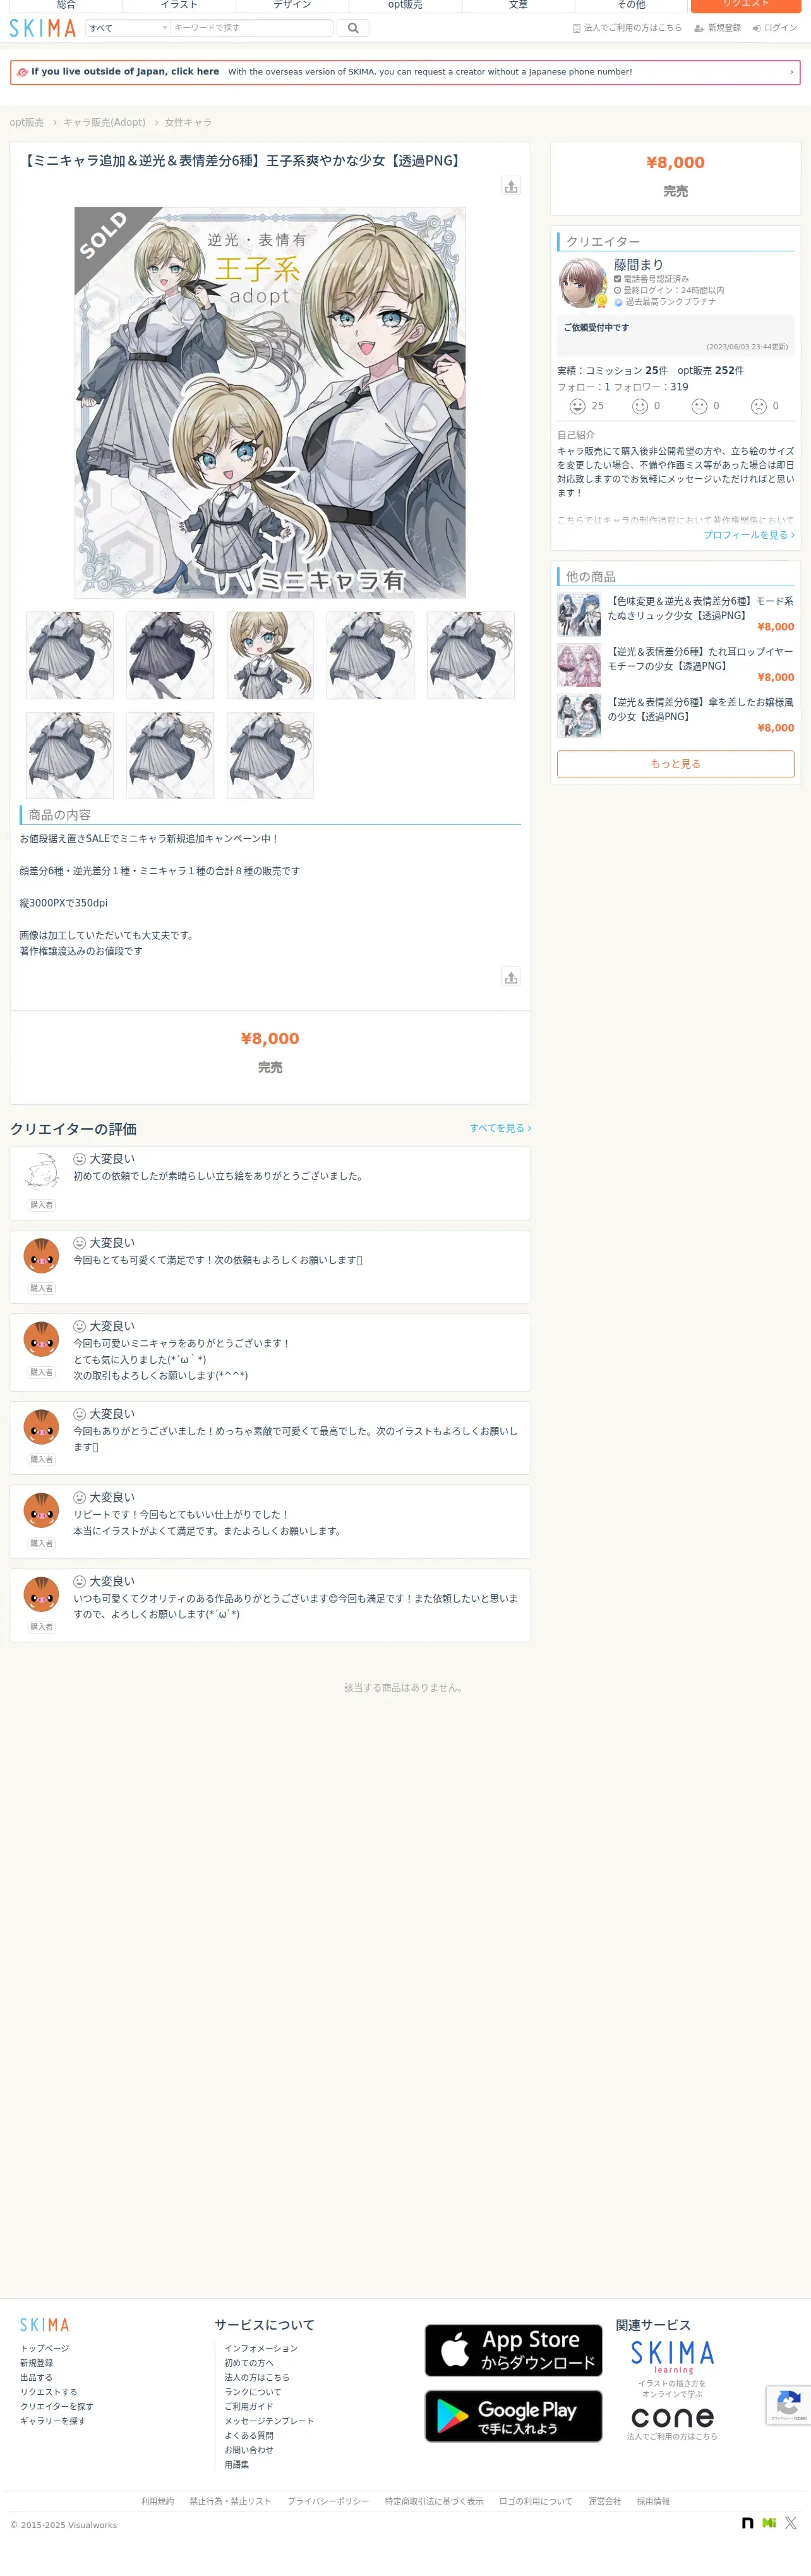Open the すべて category dropdown
The image size is (811, 2576).
(x=128, y=28)
